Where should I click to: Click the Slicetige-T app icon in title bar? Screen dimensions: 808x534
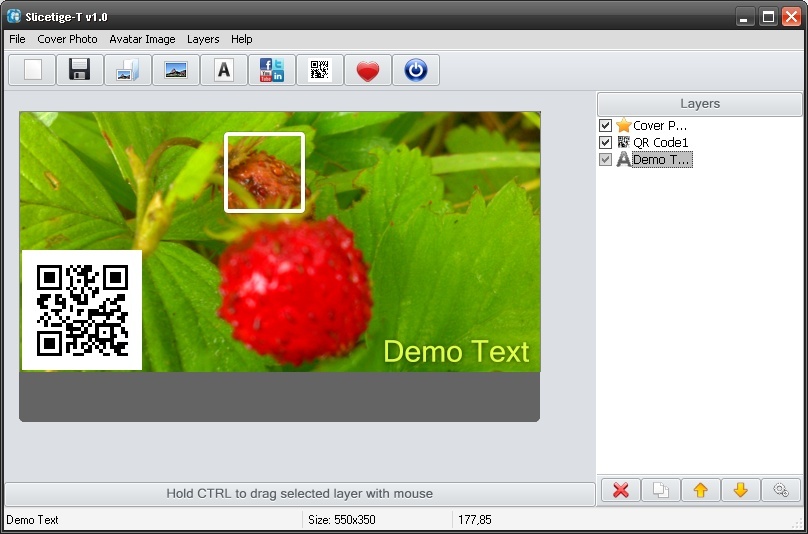point(14,16)
